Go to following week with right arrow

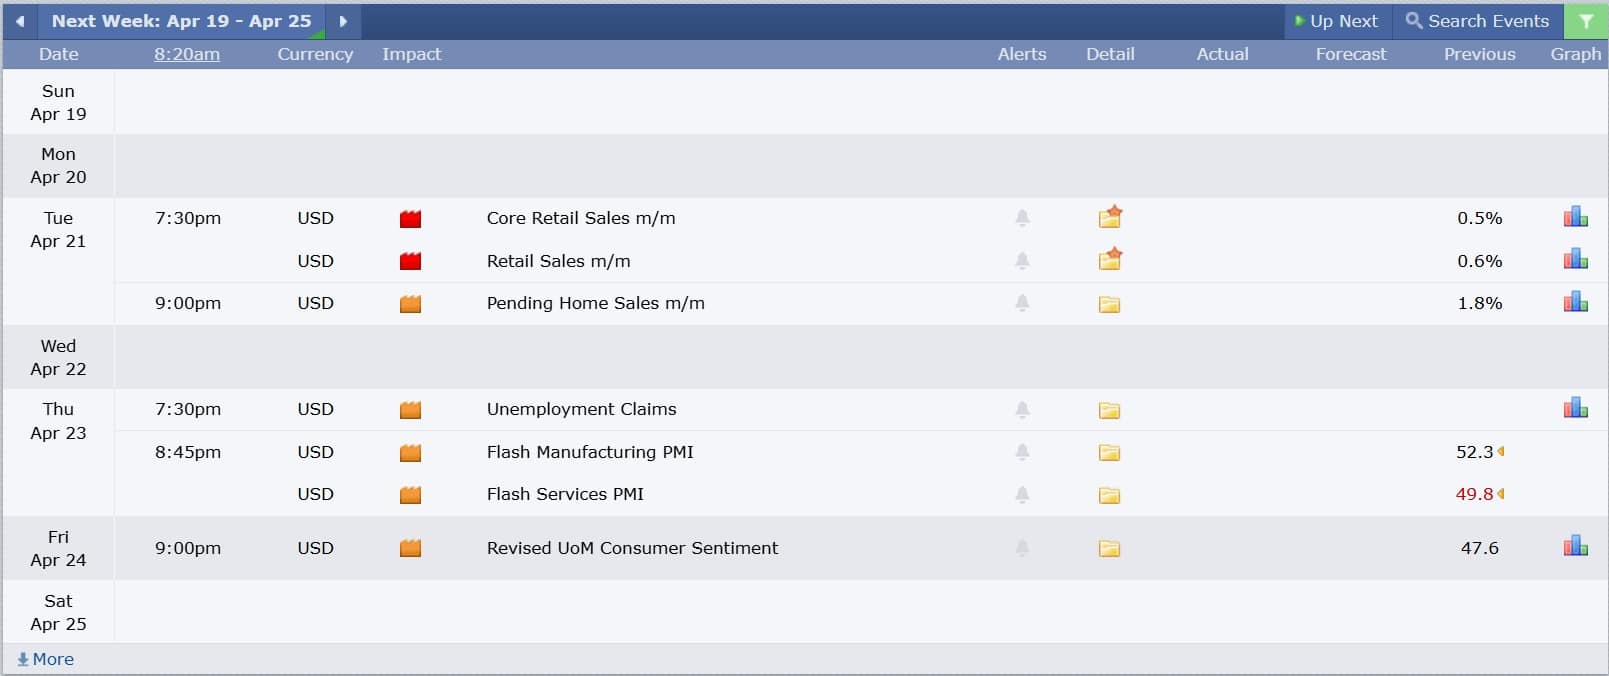tap(343, 21)
